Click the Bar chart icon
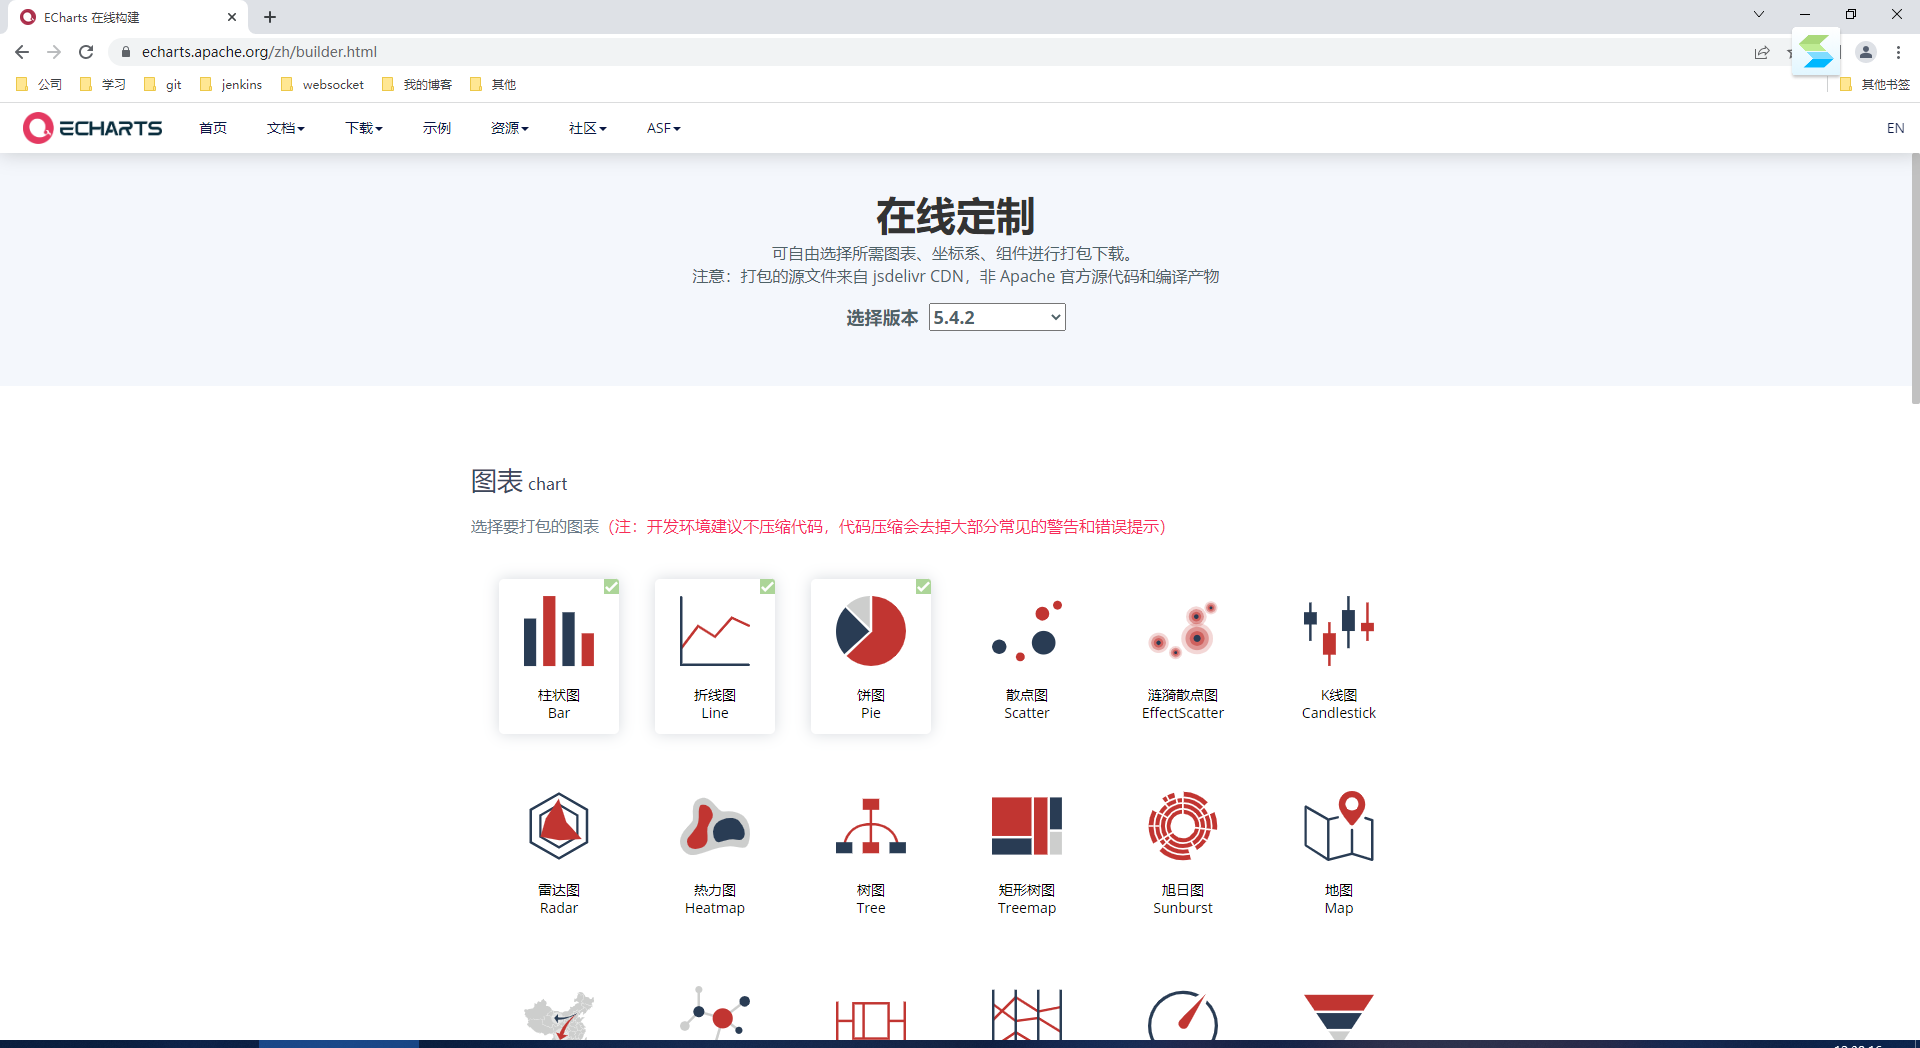 click(x=559, y=631)
